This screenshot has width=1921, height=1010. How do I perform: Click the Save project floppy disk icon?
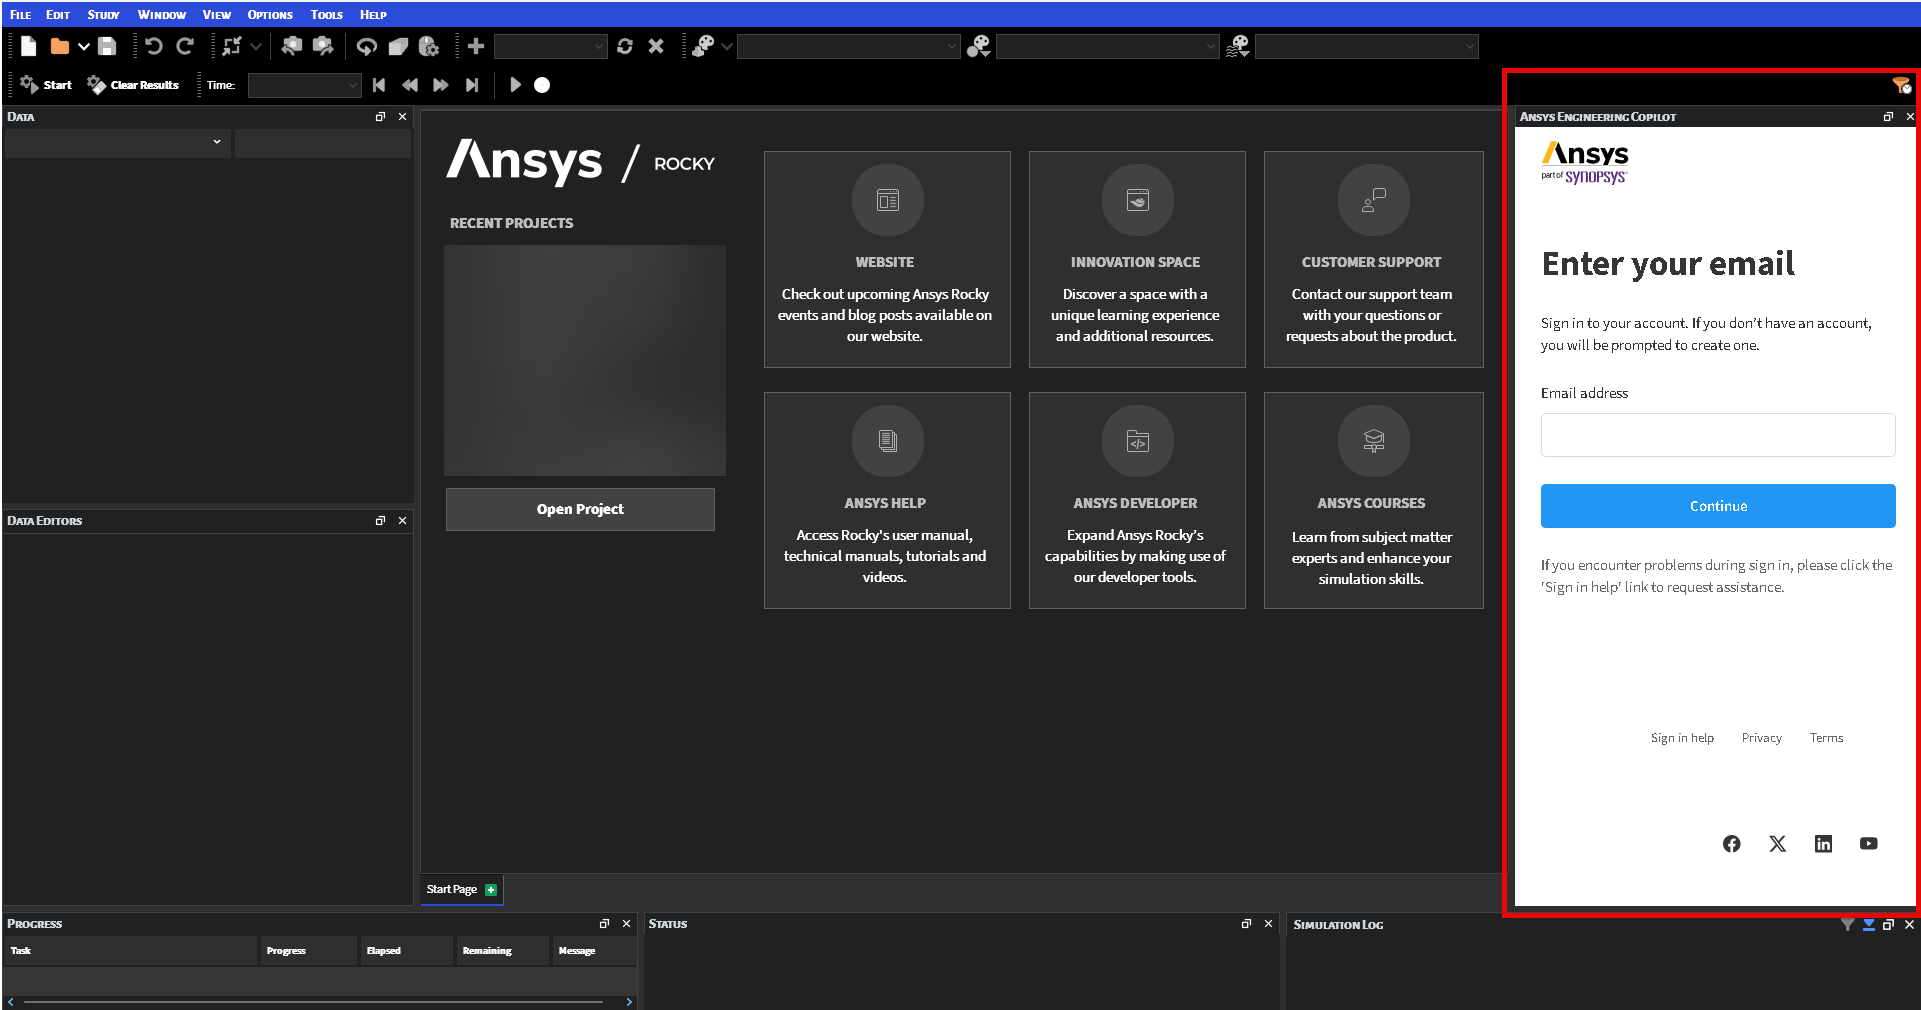[x=107, y=46]
